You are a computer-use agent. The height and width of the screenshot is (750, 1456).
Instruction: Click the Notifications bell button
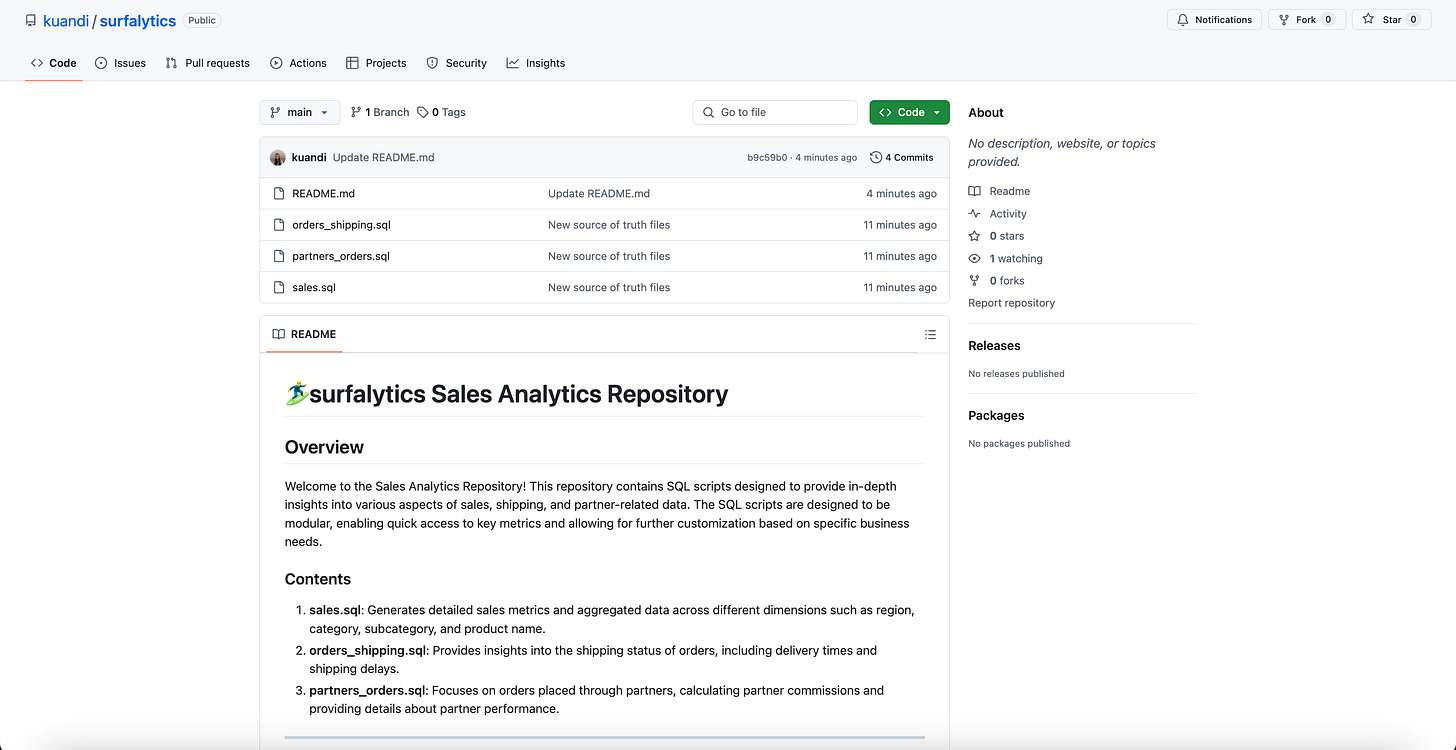[1214, 20]
